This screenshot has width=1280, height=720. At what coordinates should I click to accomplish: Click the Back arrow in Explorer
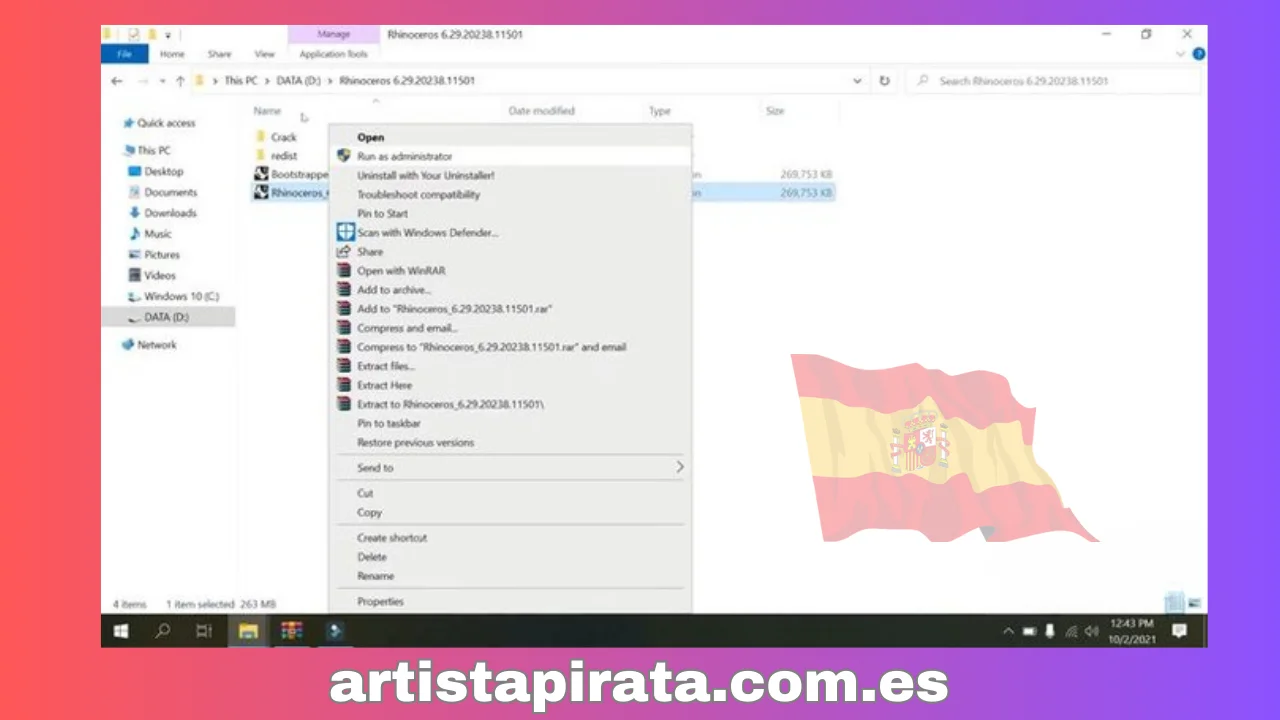pyautogui.click(x=117, y=81)
